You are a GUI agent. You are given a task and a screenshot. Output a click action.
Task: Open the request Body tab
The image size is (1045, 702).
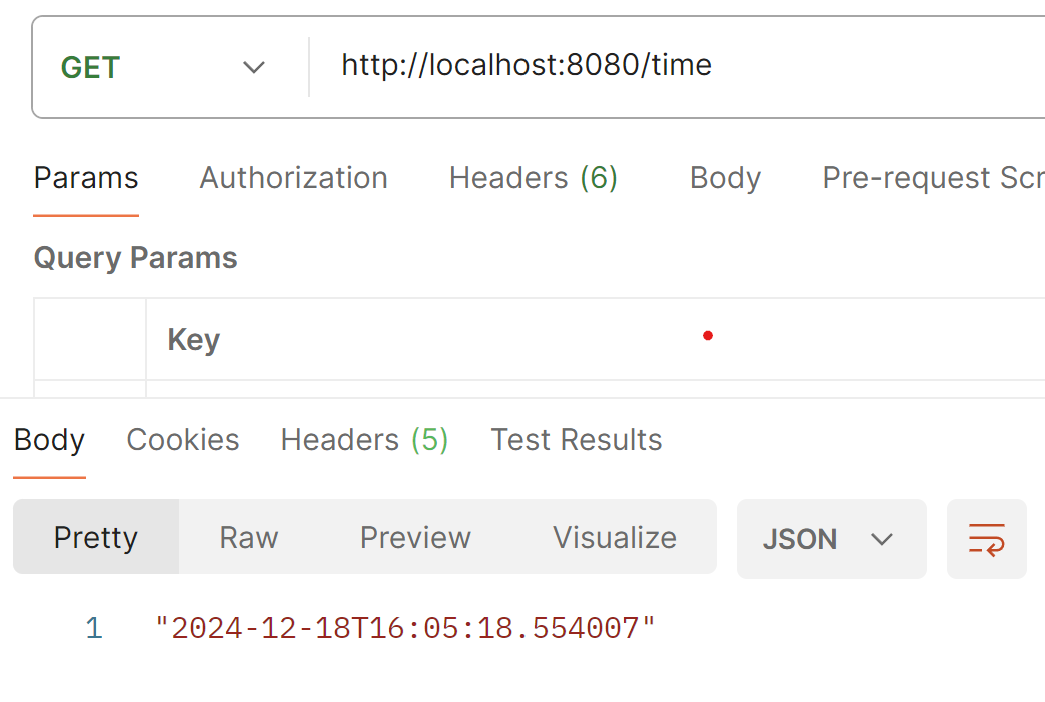(725, 178)
